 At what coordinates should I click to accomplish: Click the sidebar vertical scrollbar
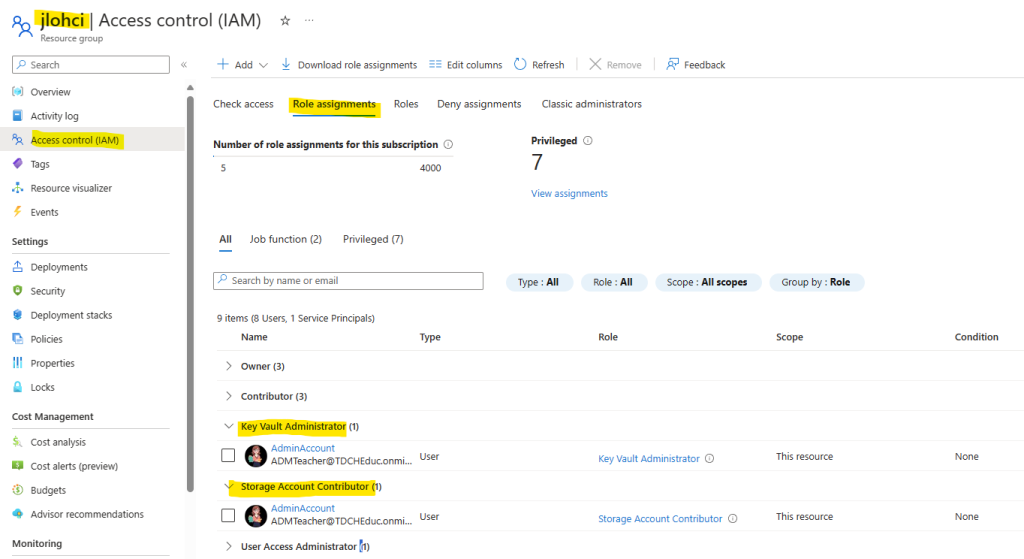tap(190, 294)
